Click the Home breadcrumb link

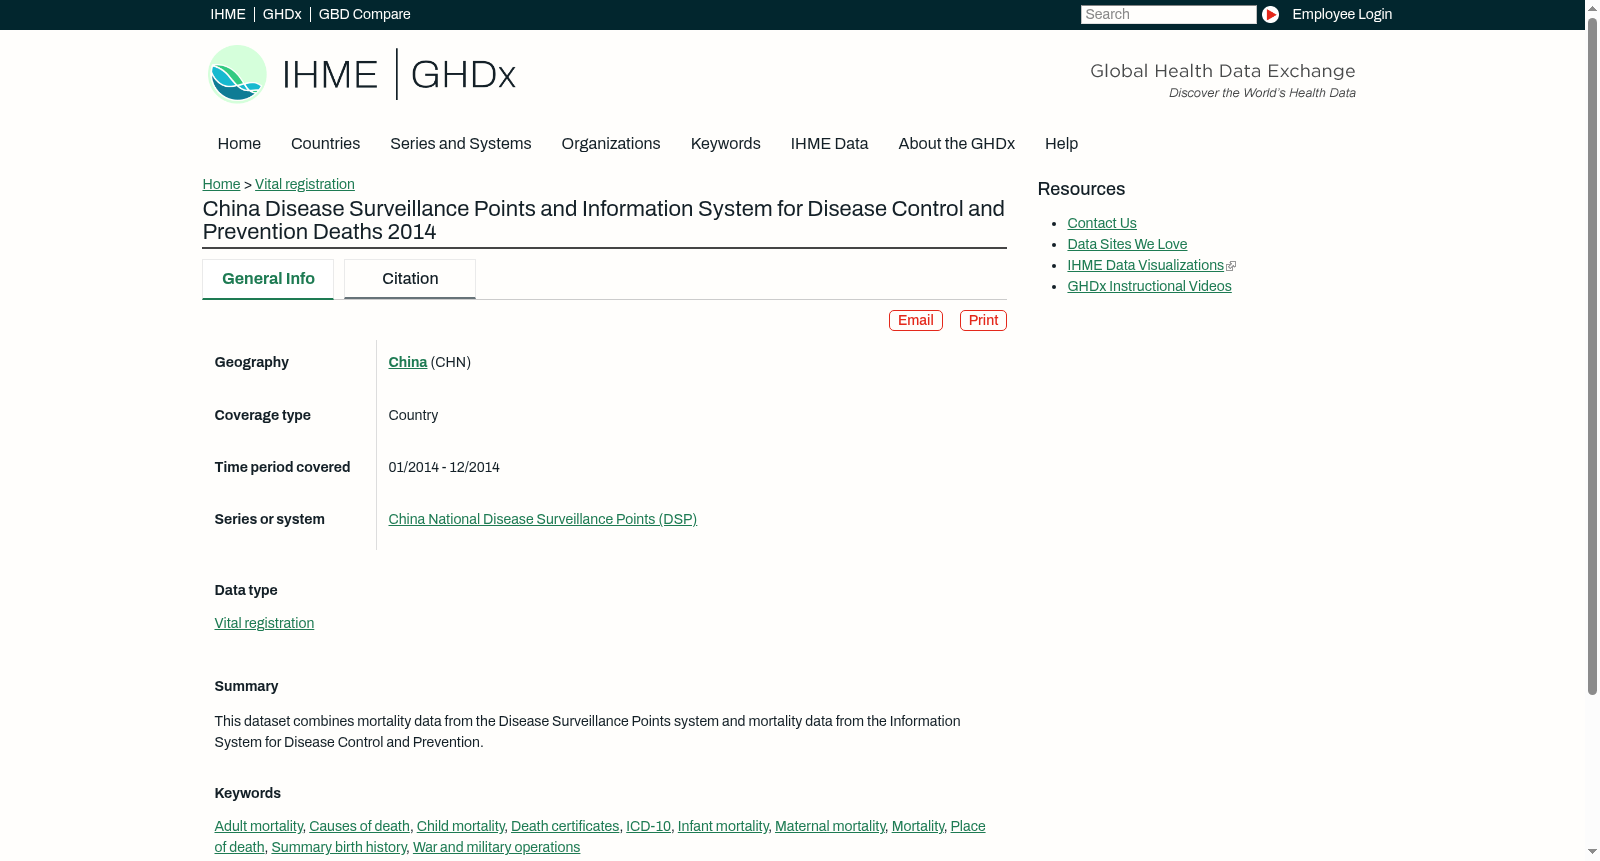click(x=221, y=184)
